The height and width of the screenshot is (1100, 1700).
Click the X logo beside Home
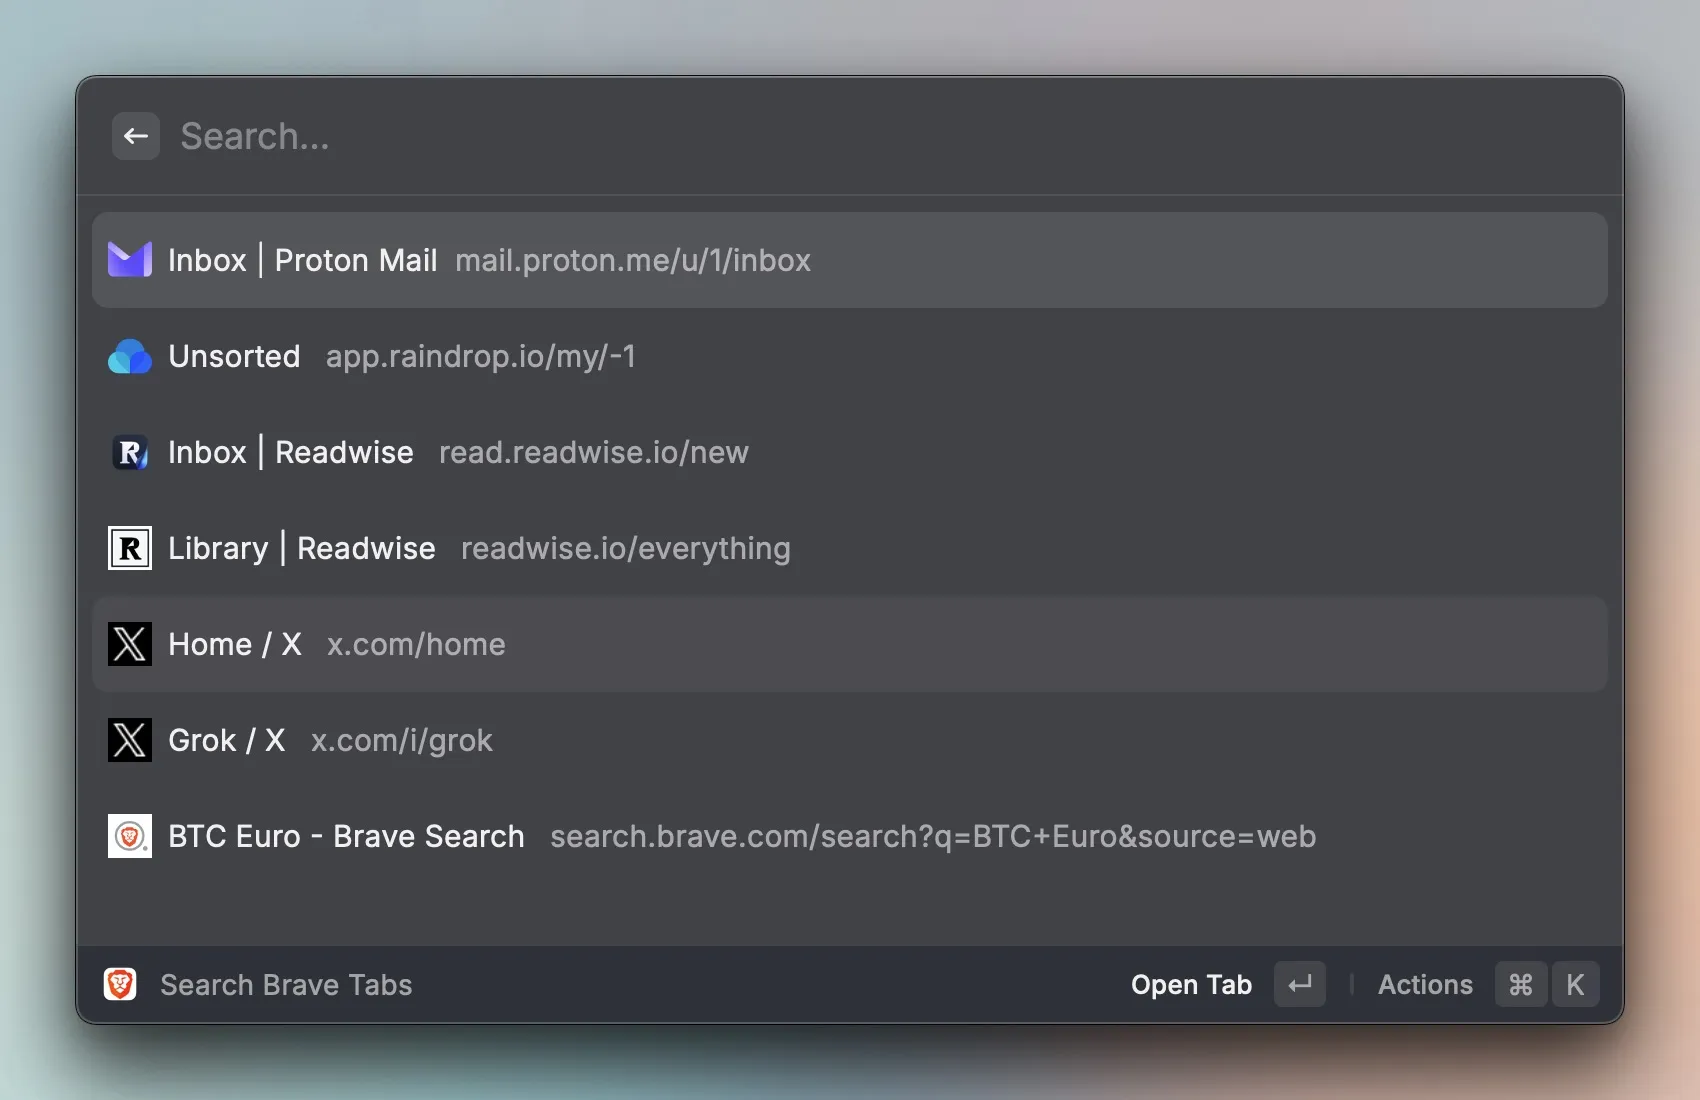click(x=130, y=644)
